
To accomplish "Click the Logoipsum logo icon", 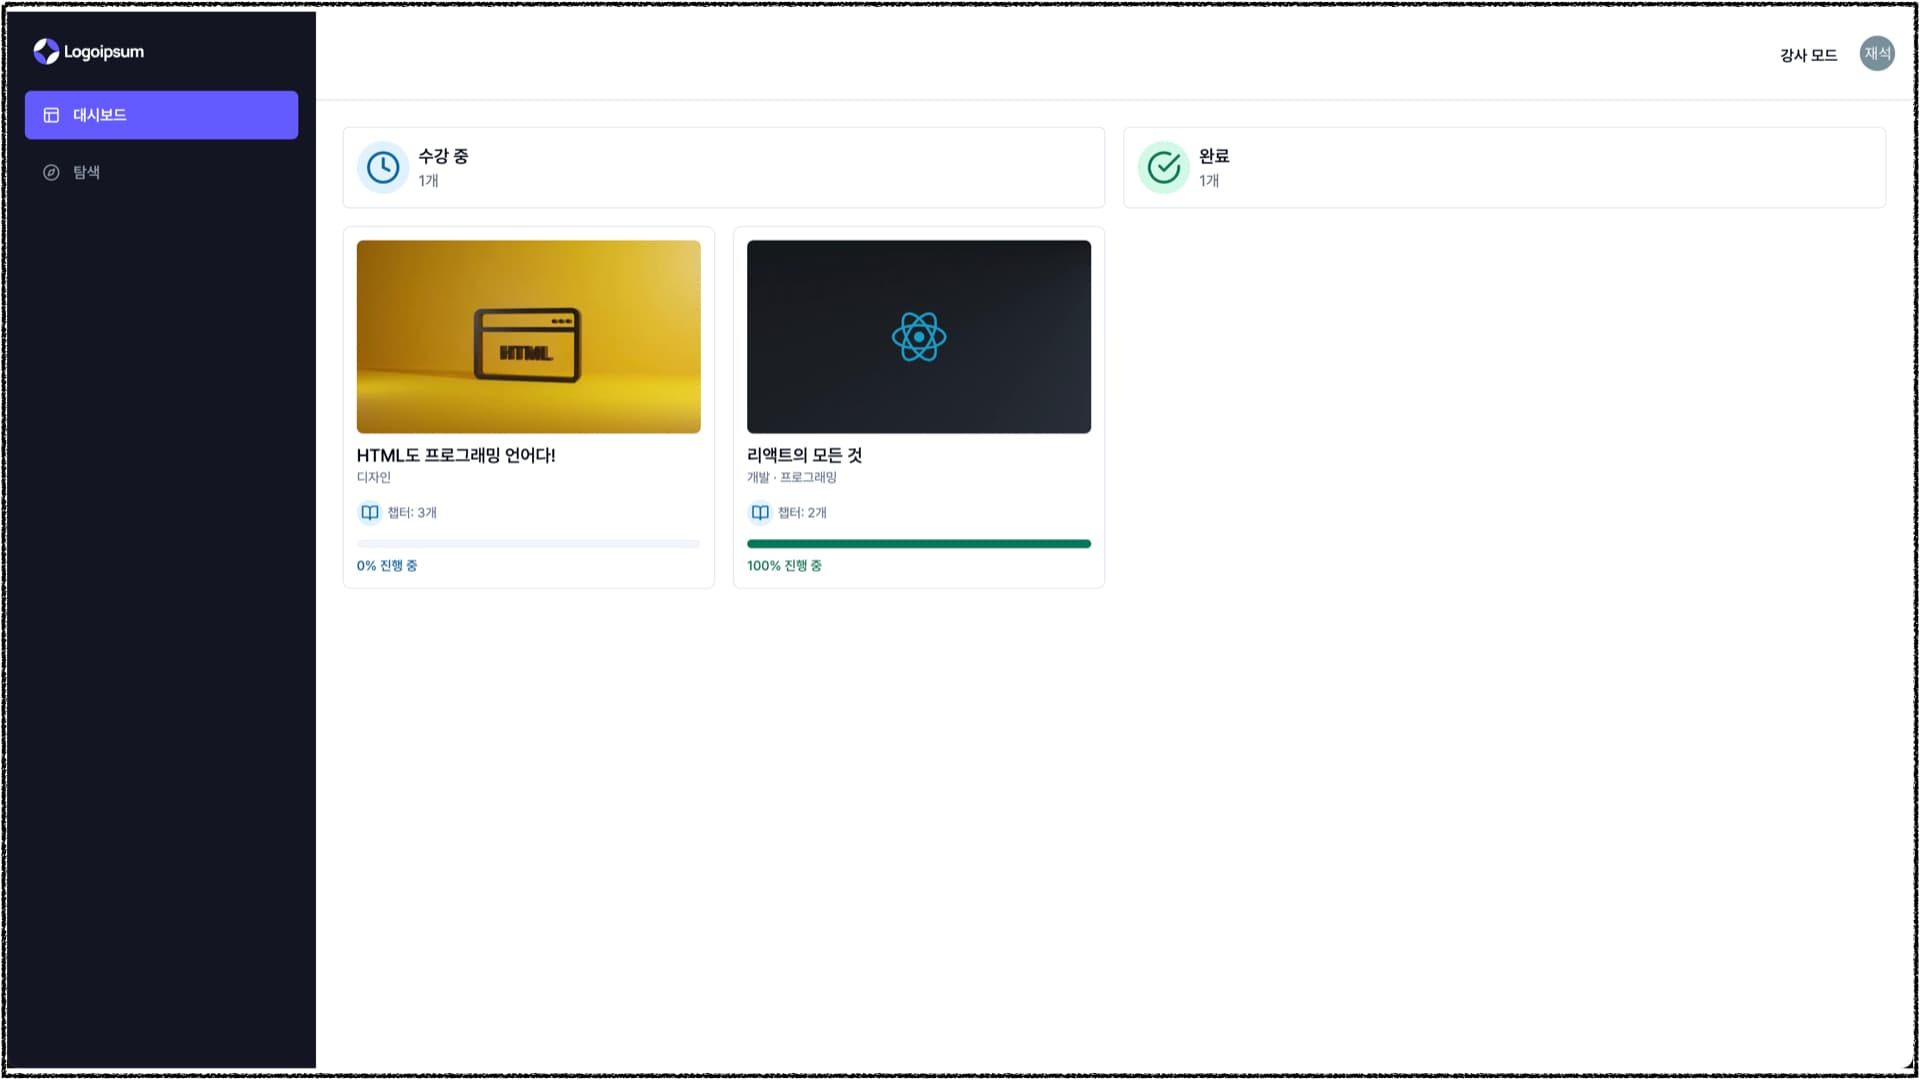I will [46, 51].
